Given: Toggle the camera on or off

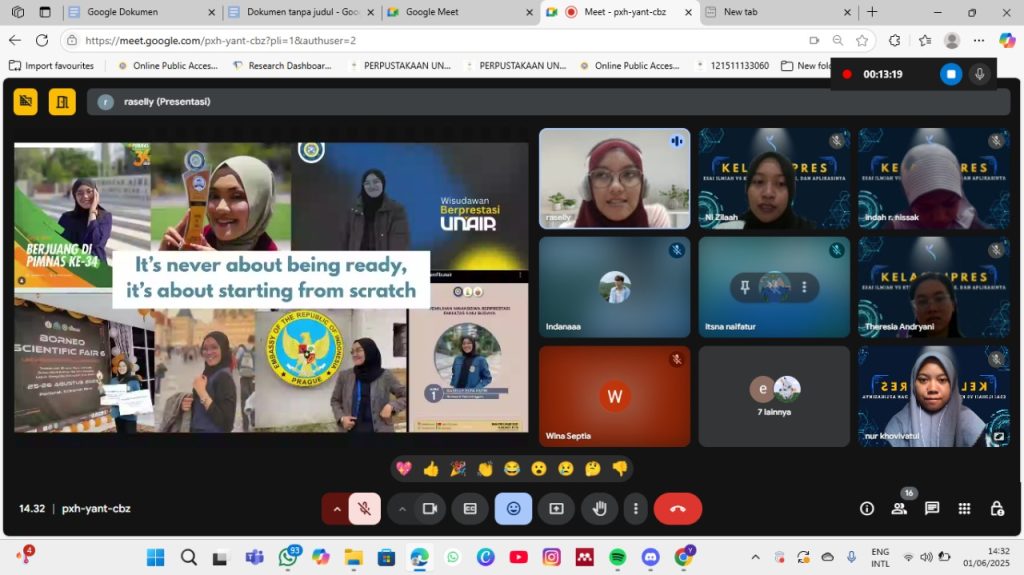Looking at the screenshot, I should point(430,509).
